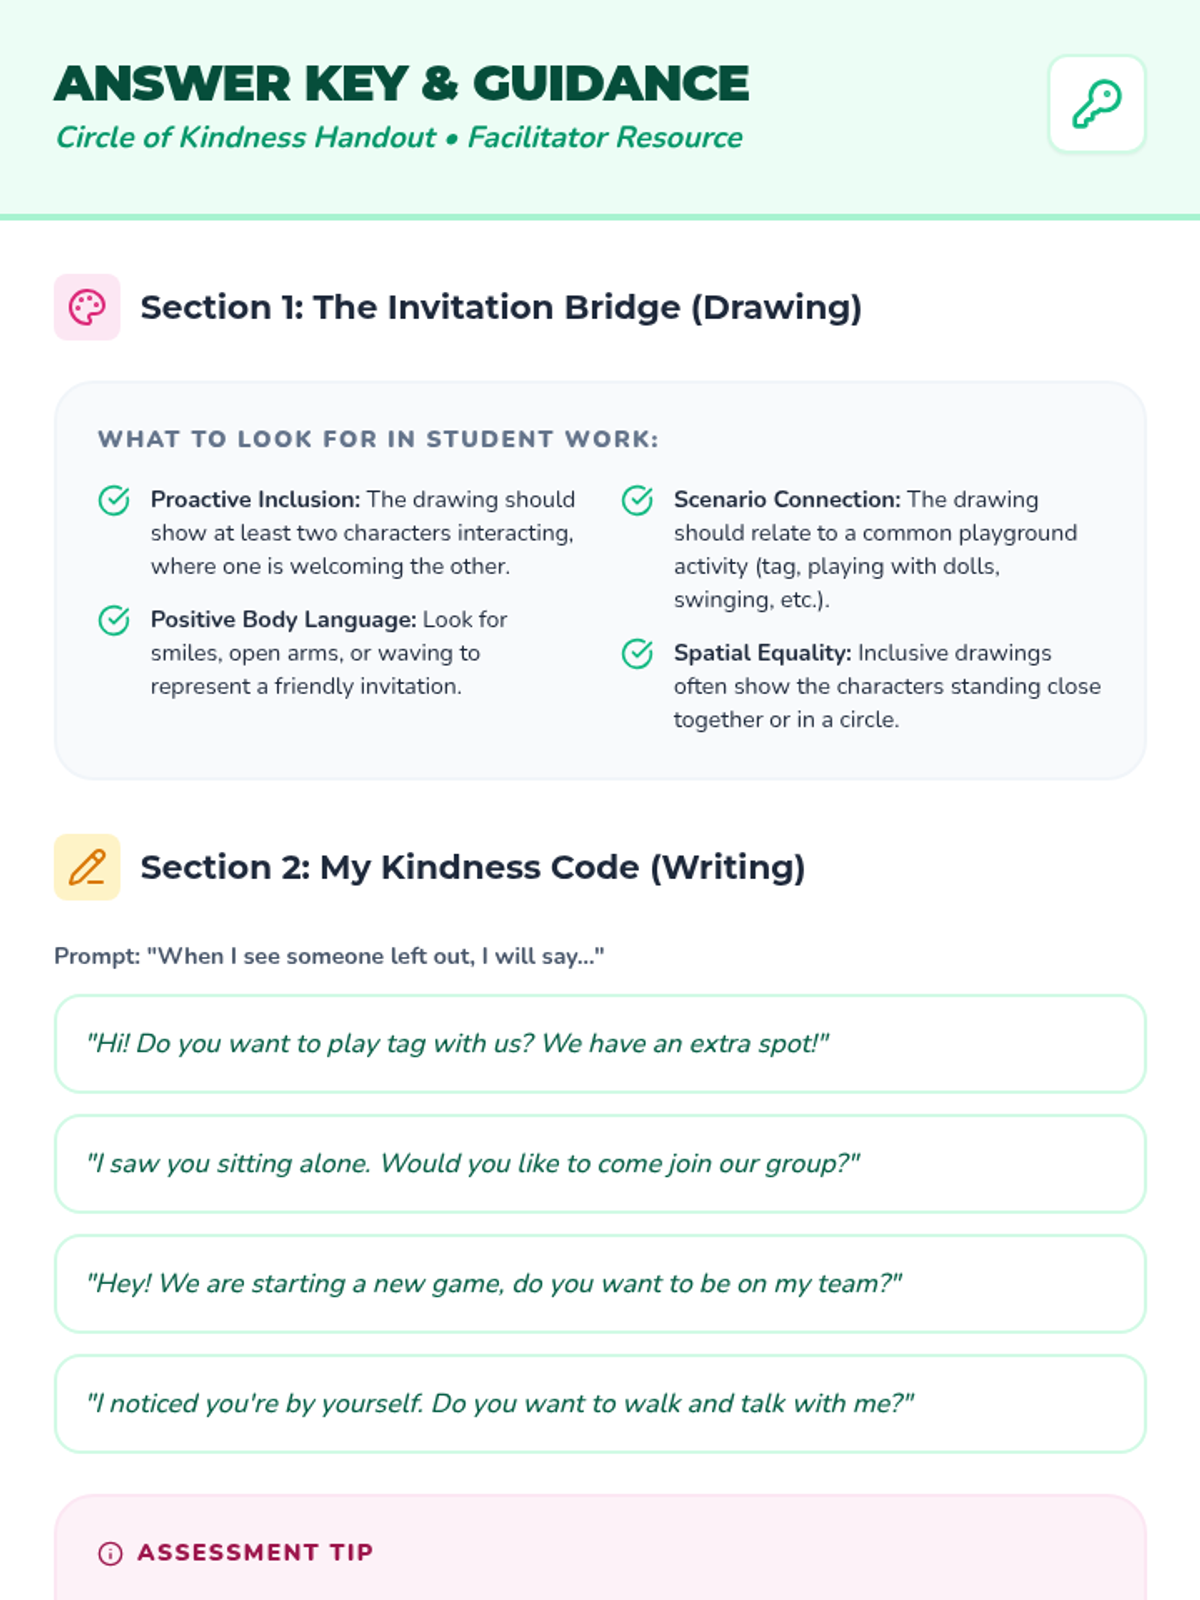Select the "sitting alone" sample answer box

600,1164
